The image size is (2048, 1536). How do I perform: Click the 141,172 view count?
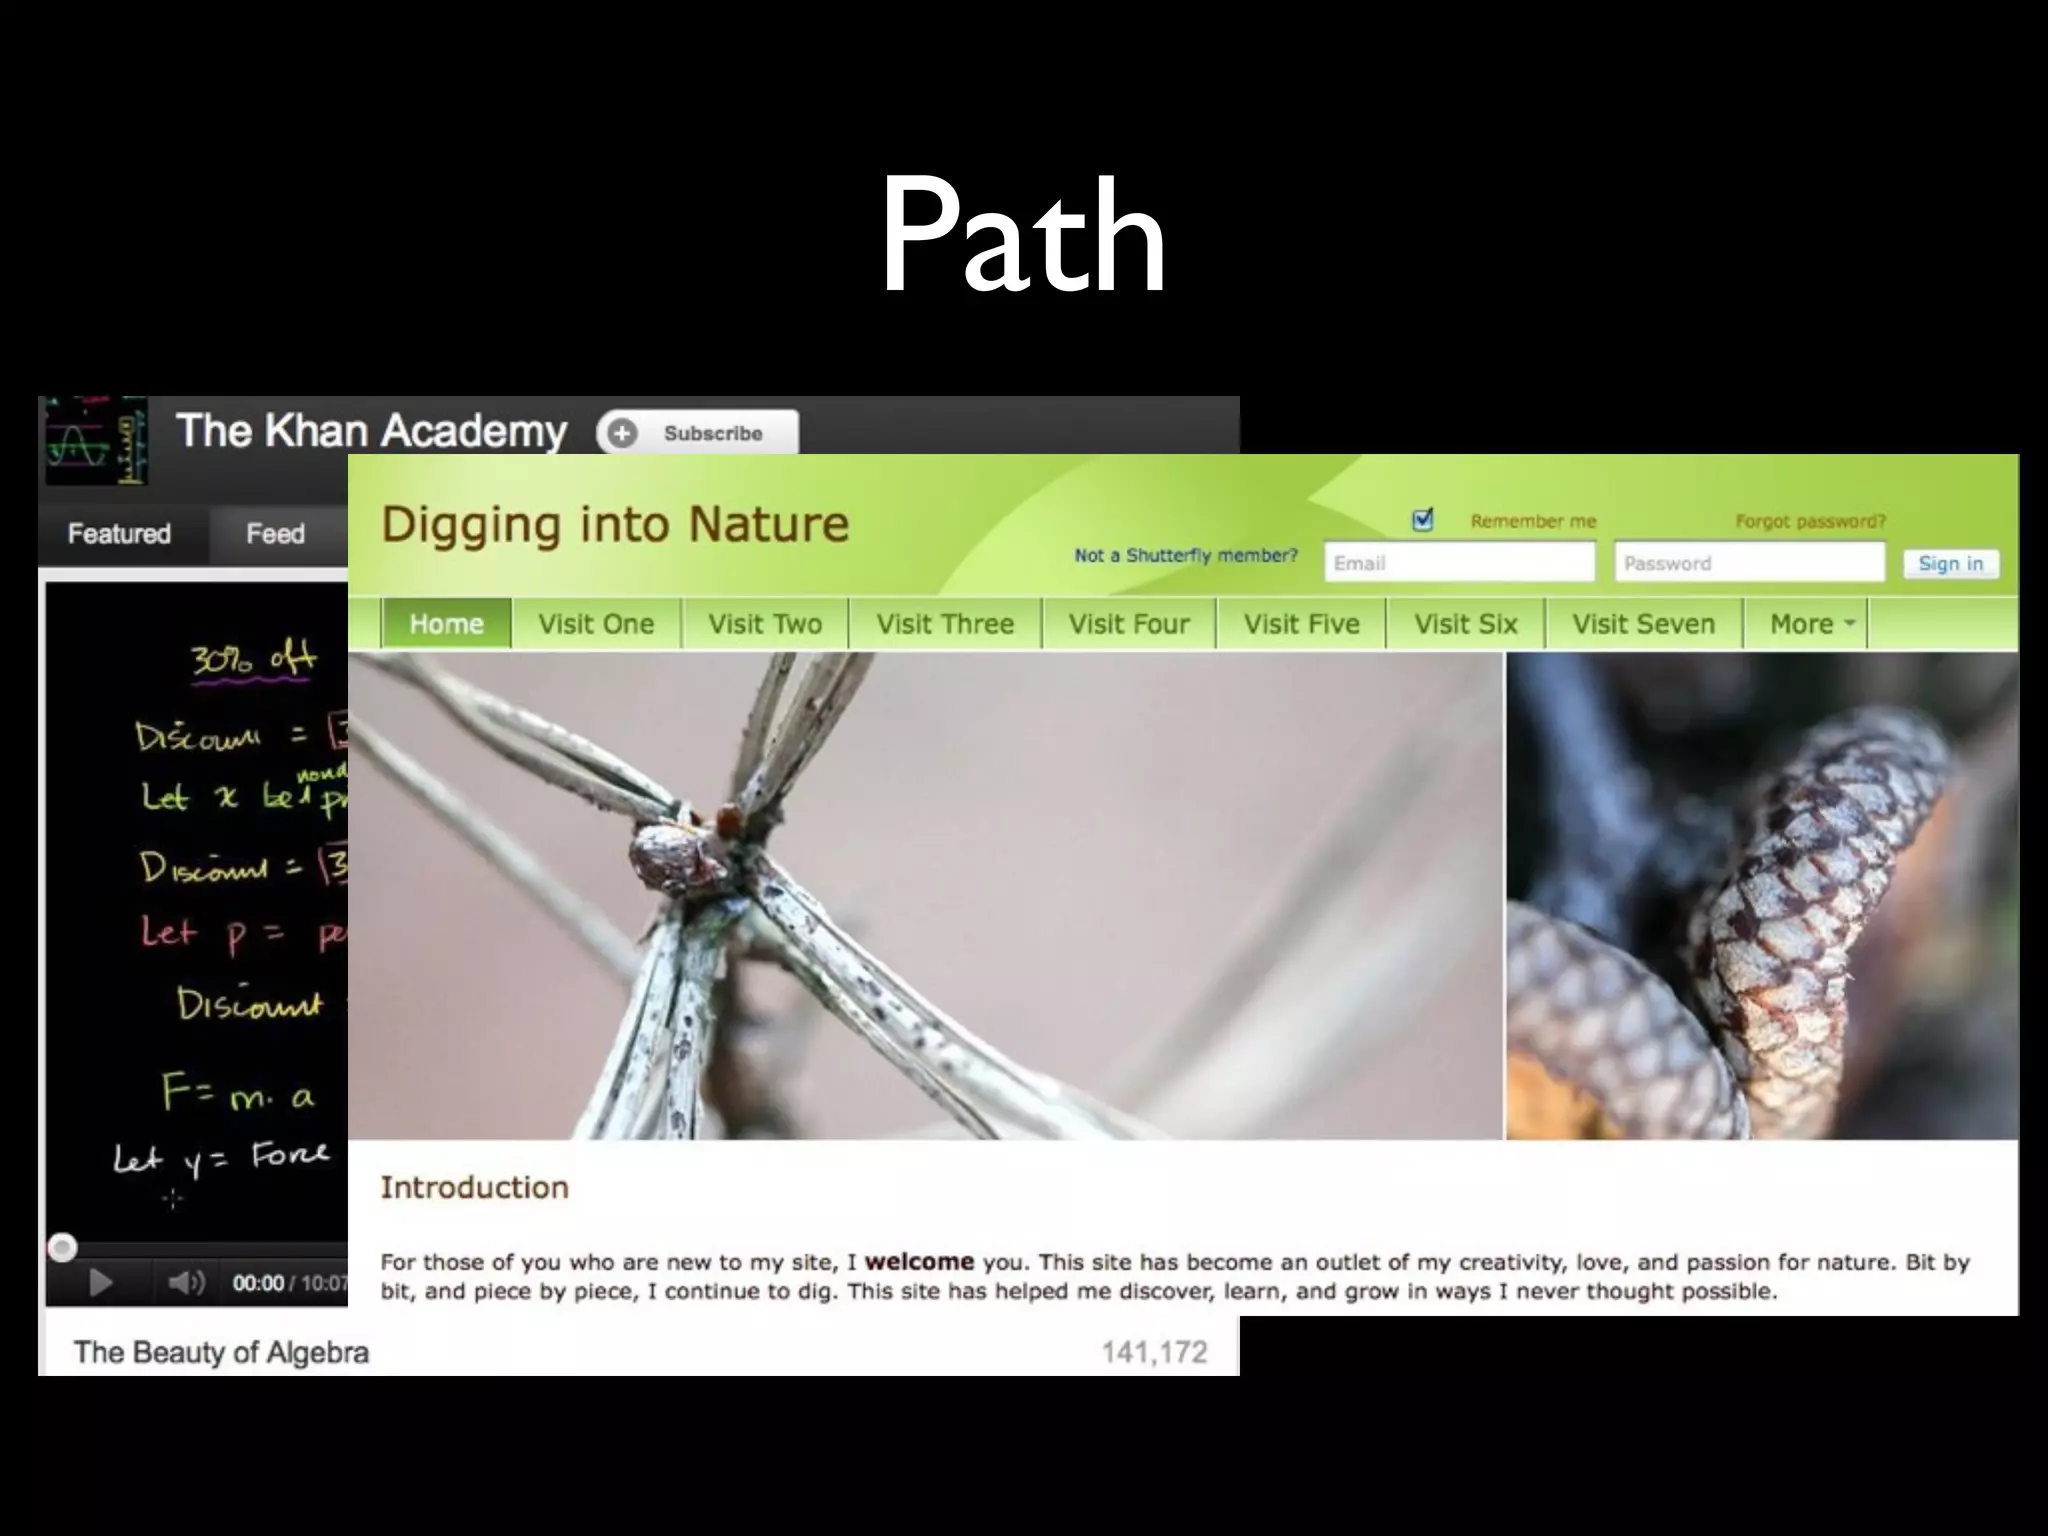click(x=1154, y=1352)
